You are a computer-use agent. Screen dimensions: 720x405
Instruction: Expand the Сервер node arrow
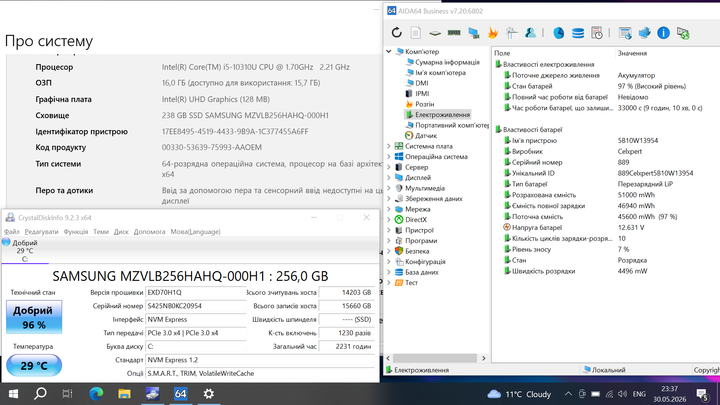(x=389, y=167)
